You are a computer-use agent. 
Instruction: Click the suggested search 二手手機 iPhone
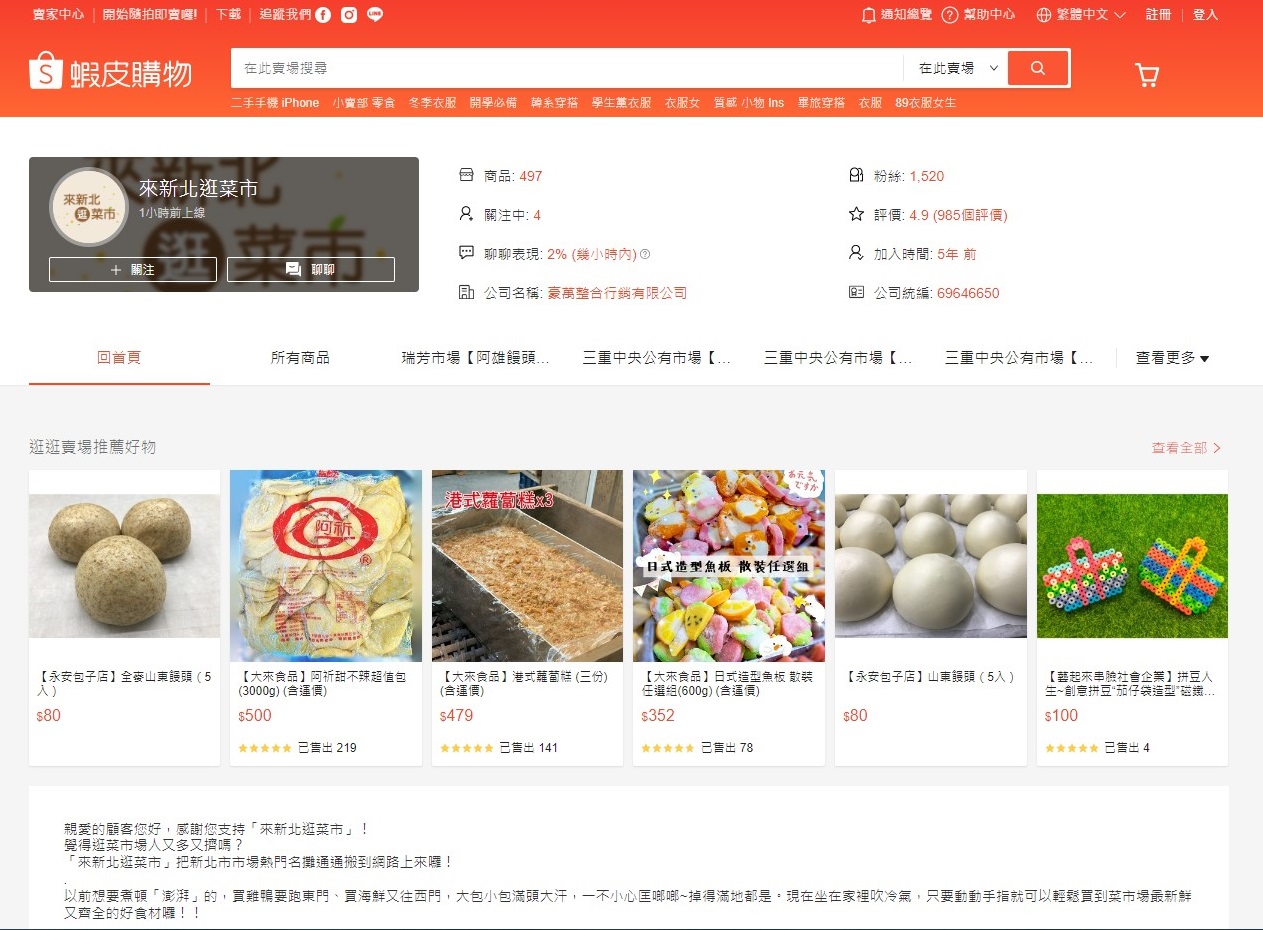275,103
